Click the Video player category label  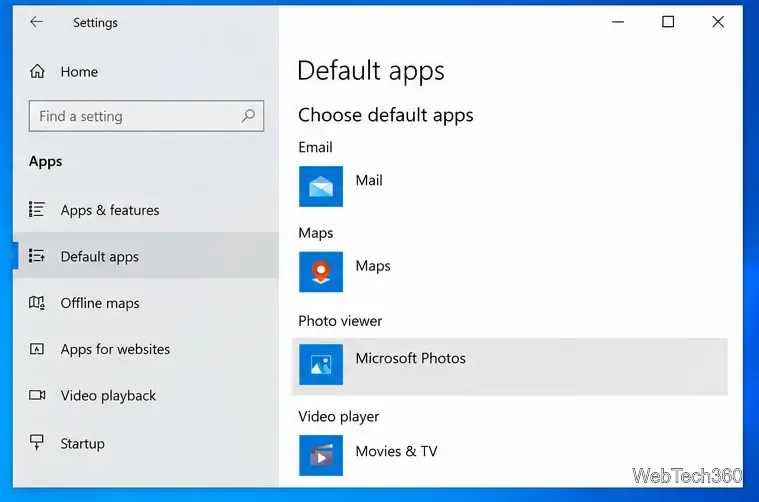coord(339,417)
